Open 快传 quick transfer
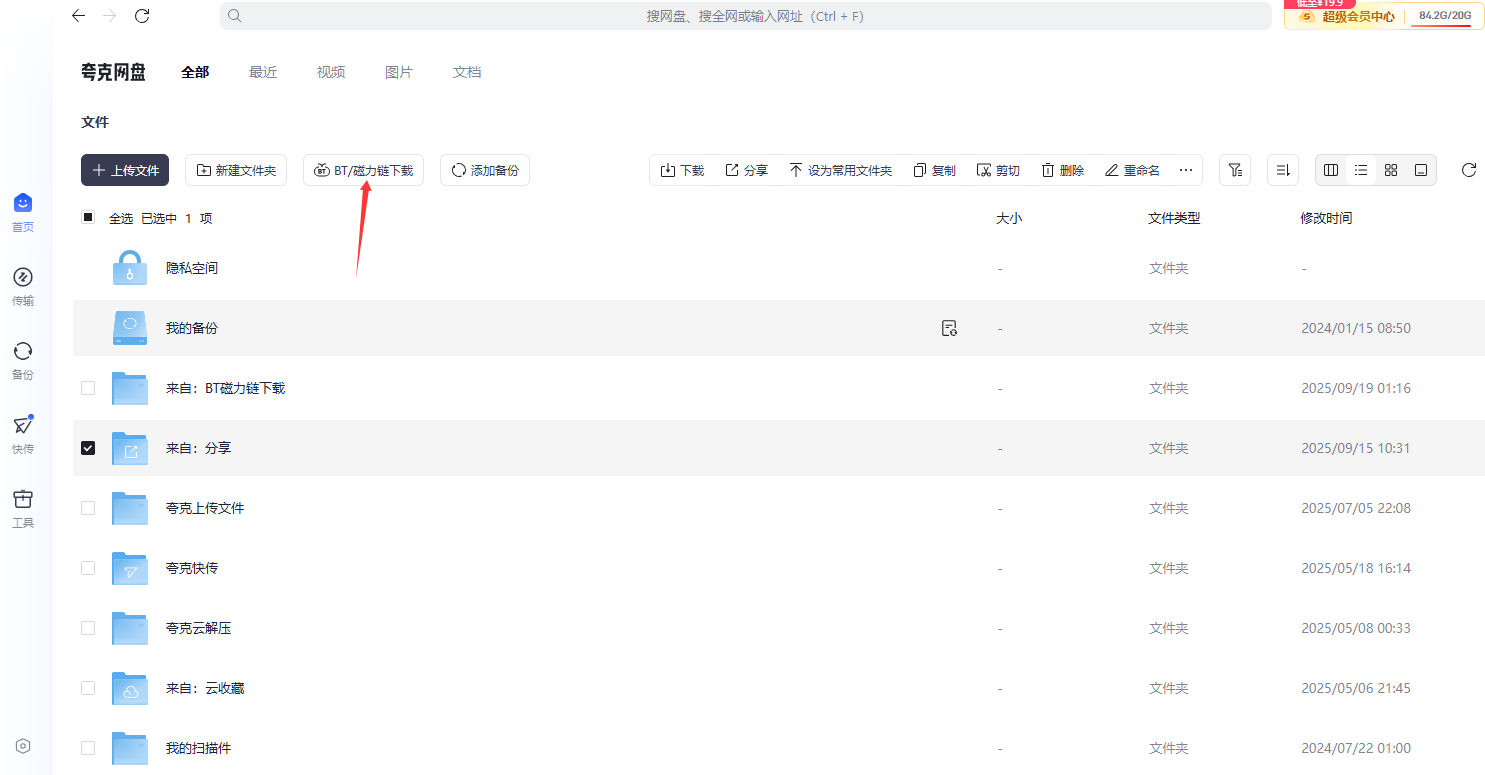 [x=23, y=435]
